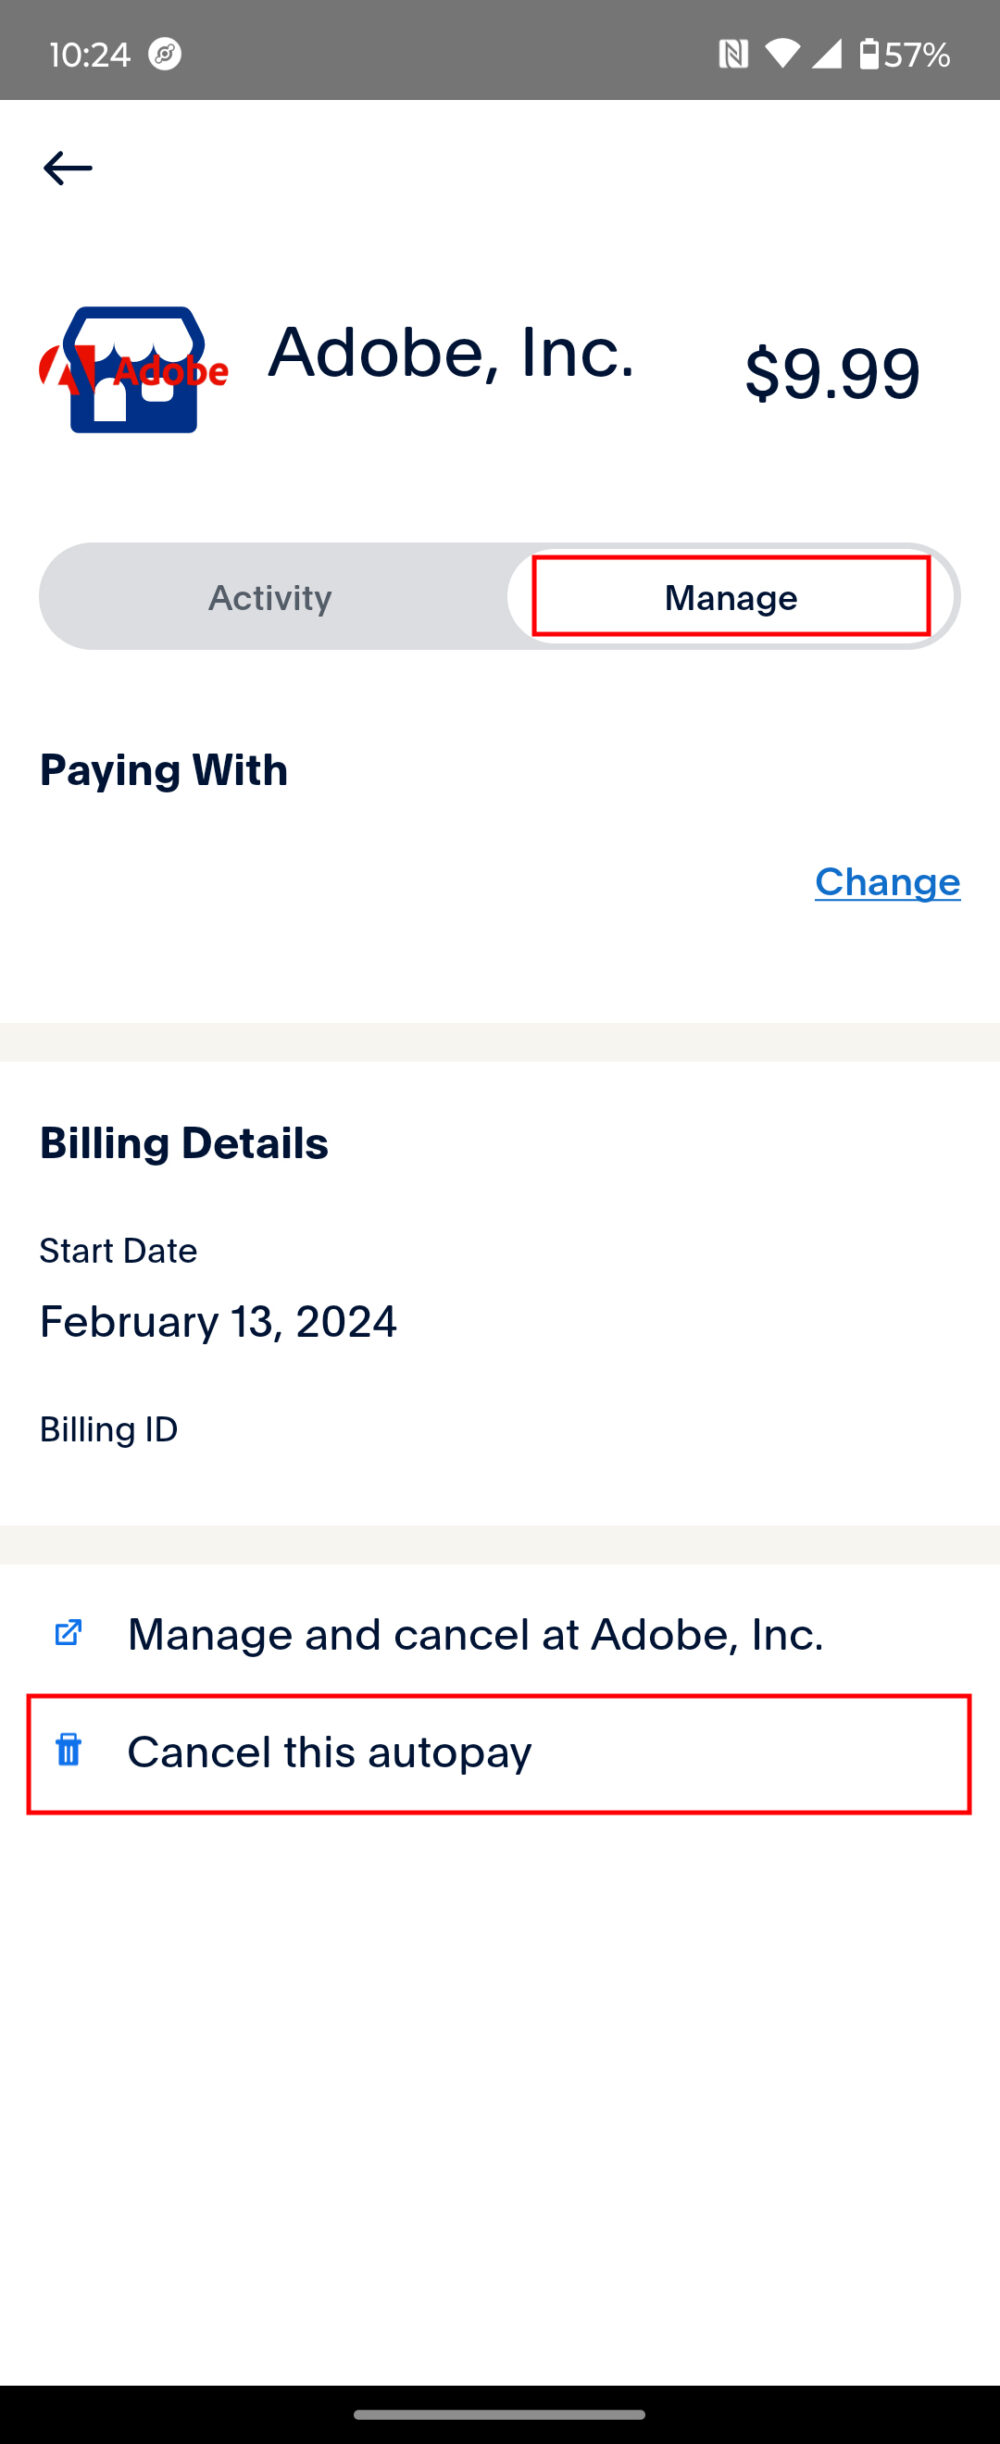Tap the Change payment method link

pyautogui.click(x=887, y=882)
